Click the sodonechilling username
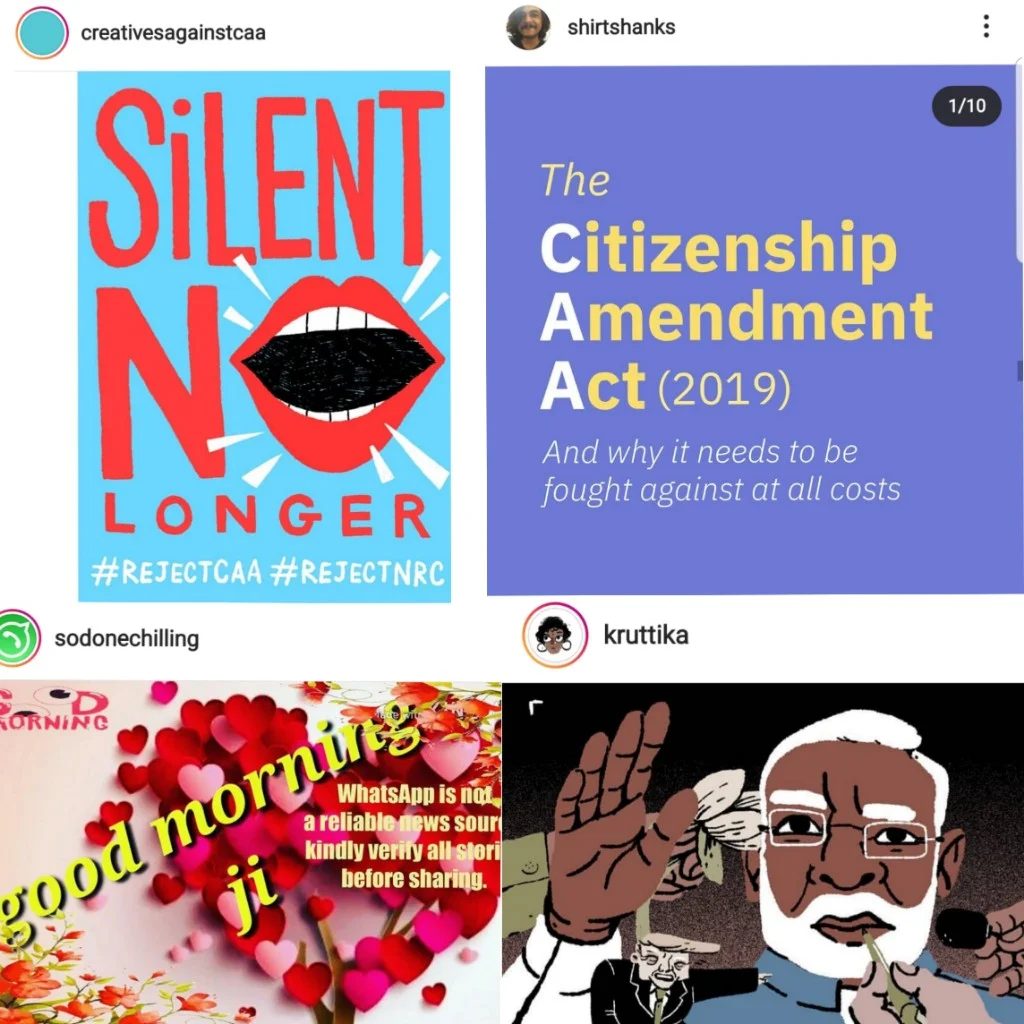The height and width of the screenshot is (1024, 1024). [x=127, y=638]
